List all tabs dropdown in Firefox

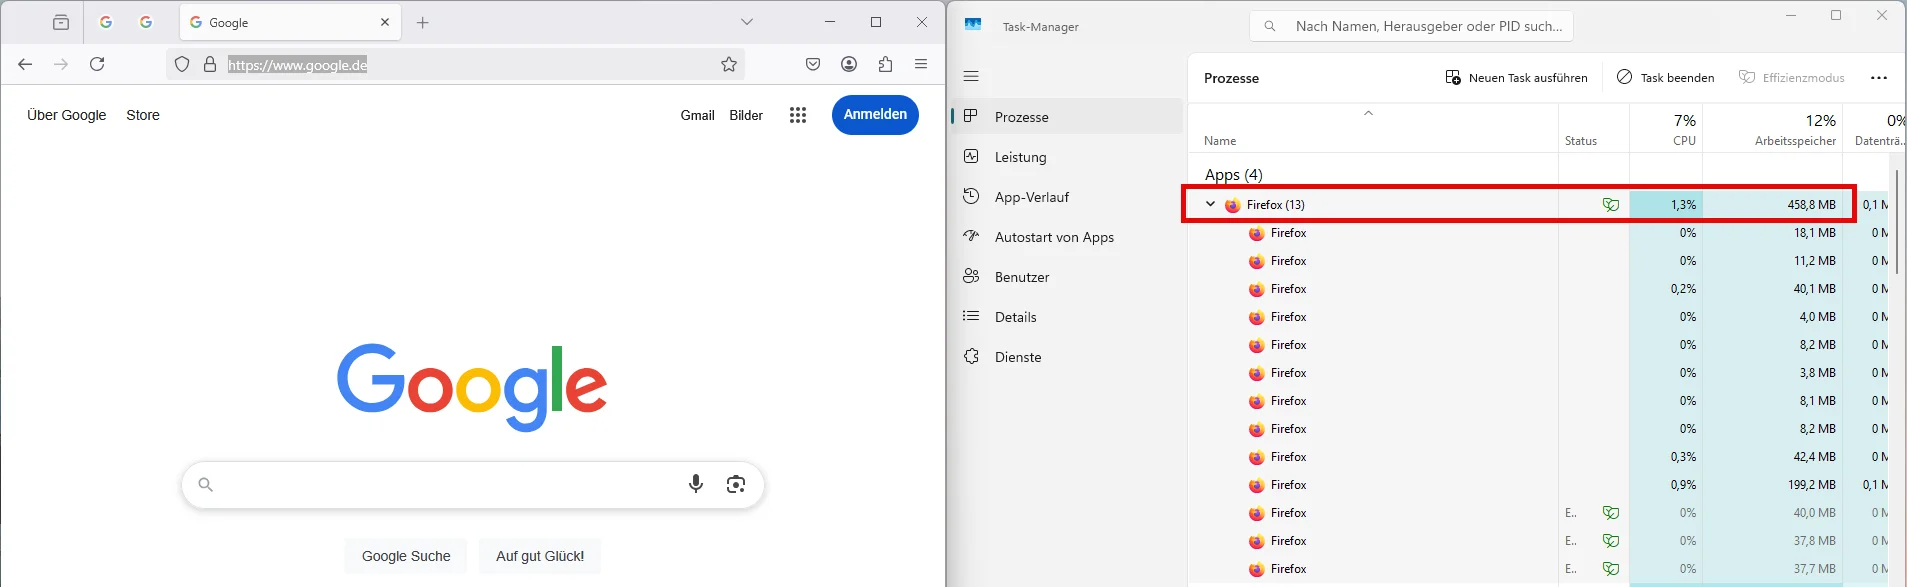[747, 22]
